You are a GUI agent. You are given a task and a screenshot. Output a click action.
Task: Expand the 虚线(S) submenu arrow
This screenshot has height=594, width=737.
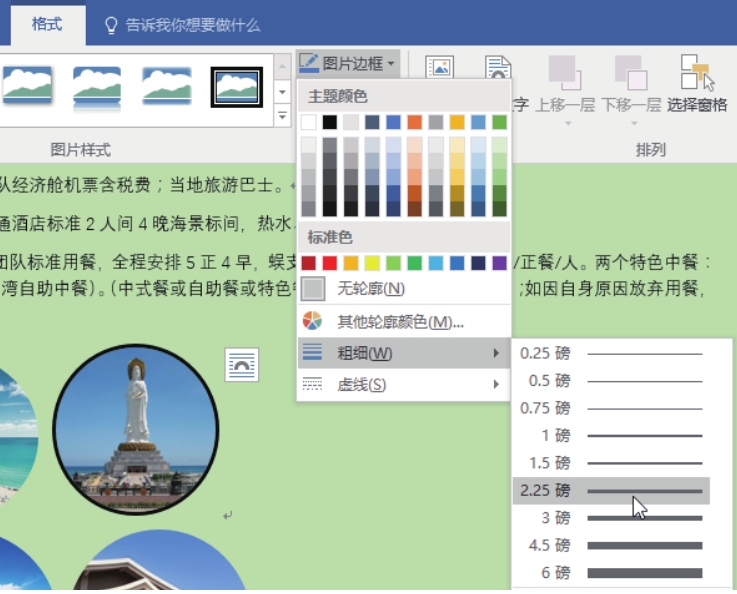pyautogui.click(x=496, y=384)
